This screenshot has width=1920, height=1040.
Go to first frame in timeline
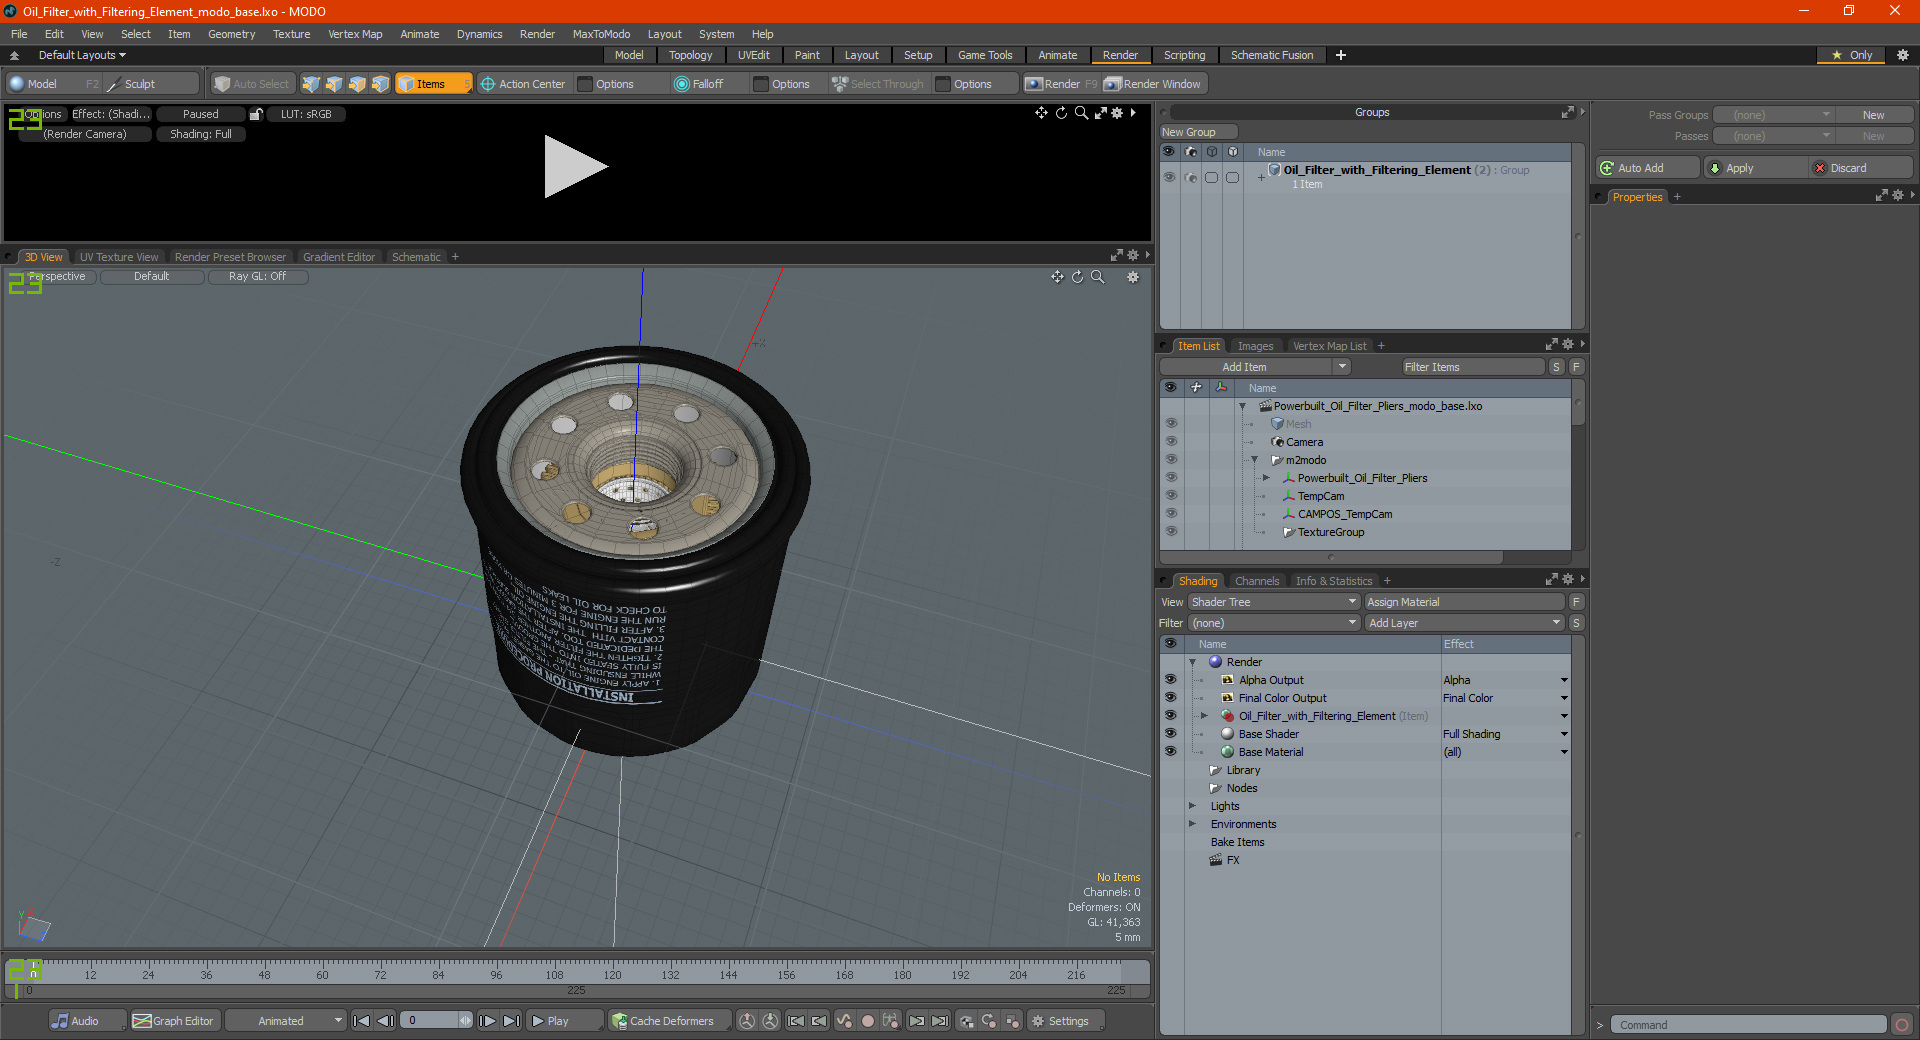click(362, 1021)
